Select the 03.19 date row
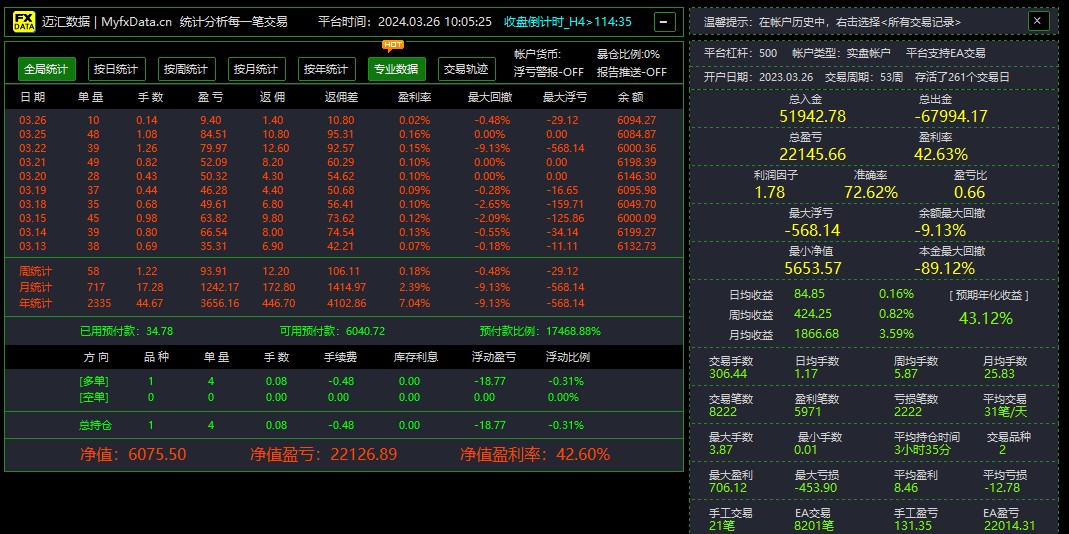 344,190
